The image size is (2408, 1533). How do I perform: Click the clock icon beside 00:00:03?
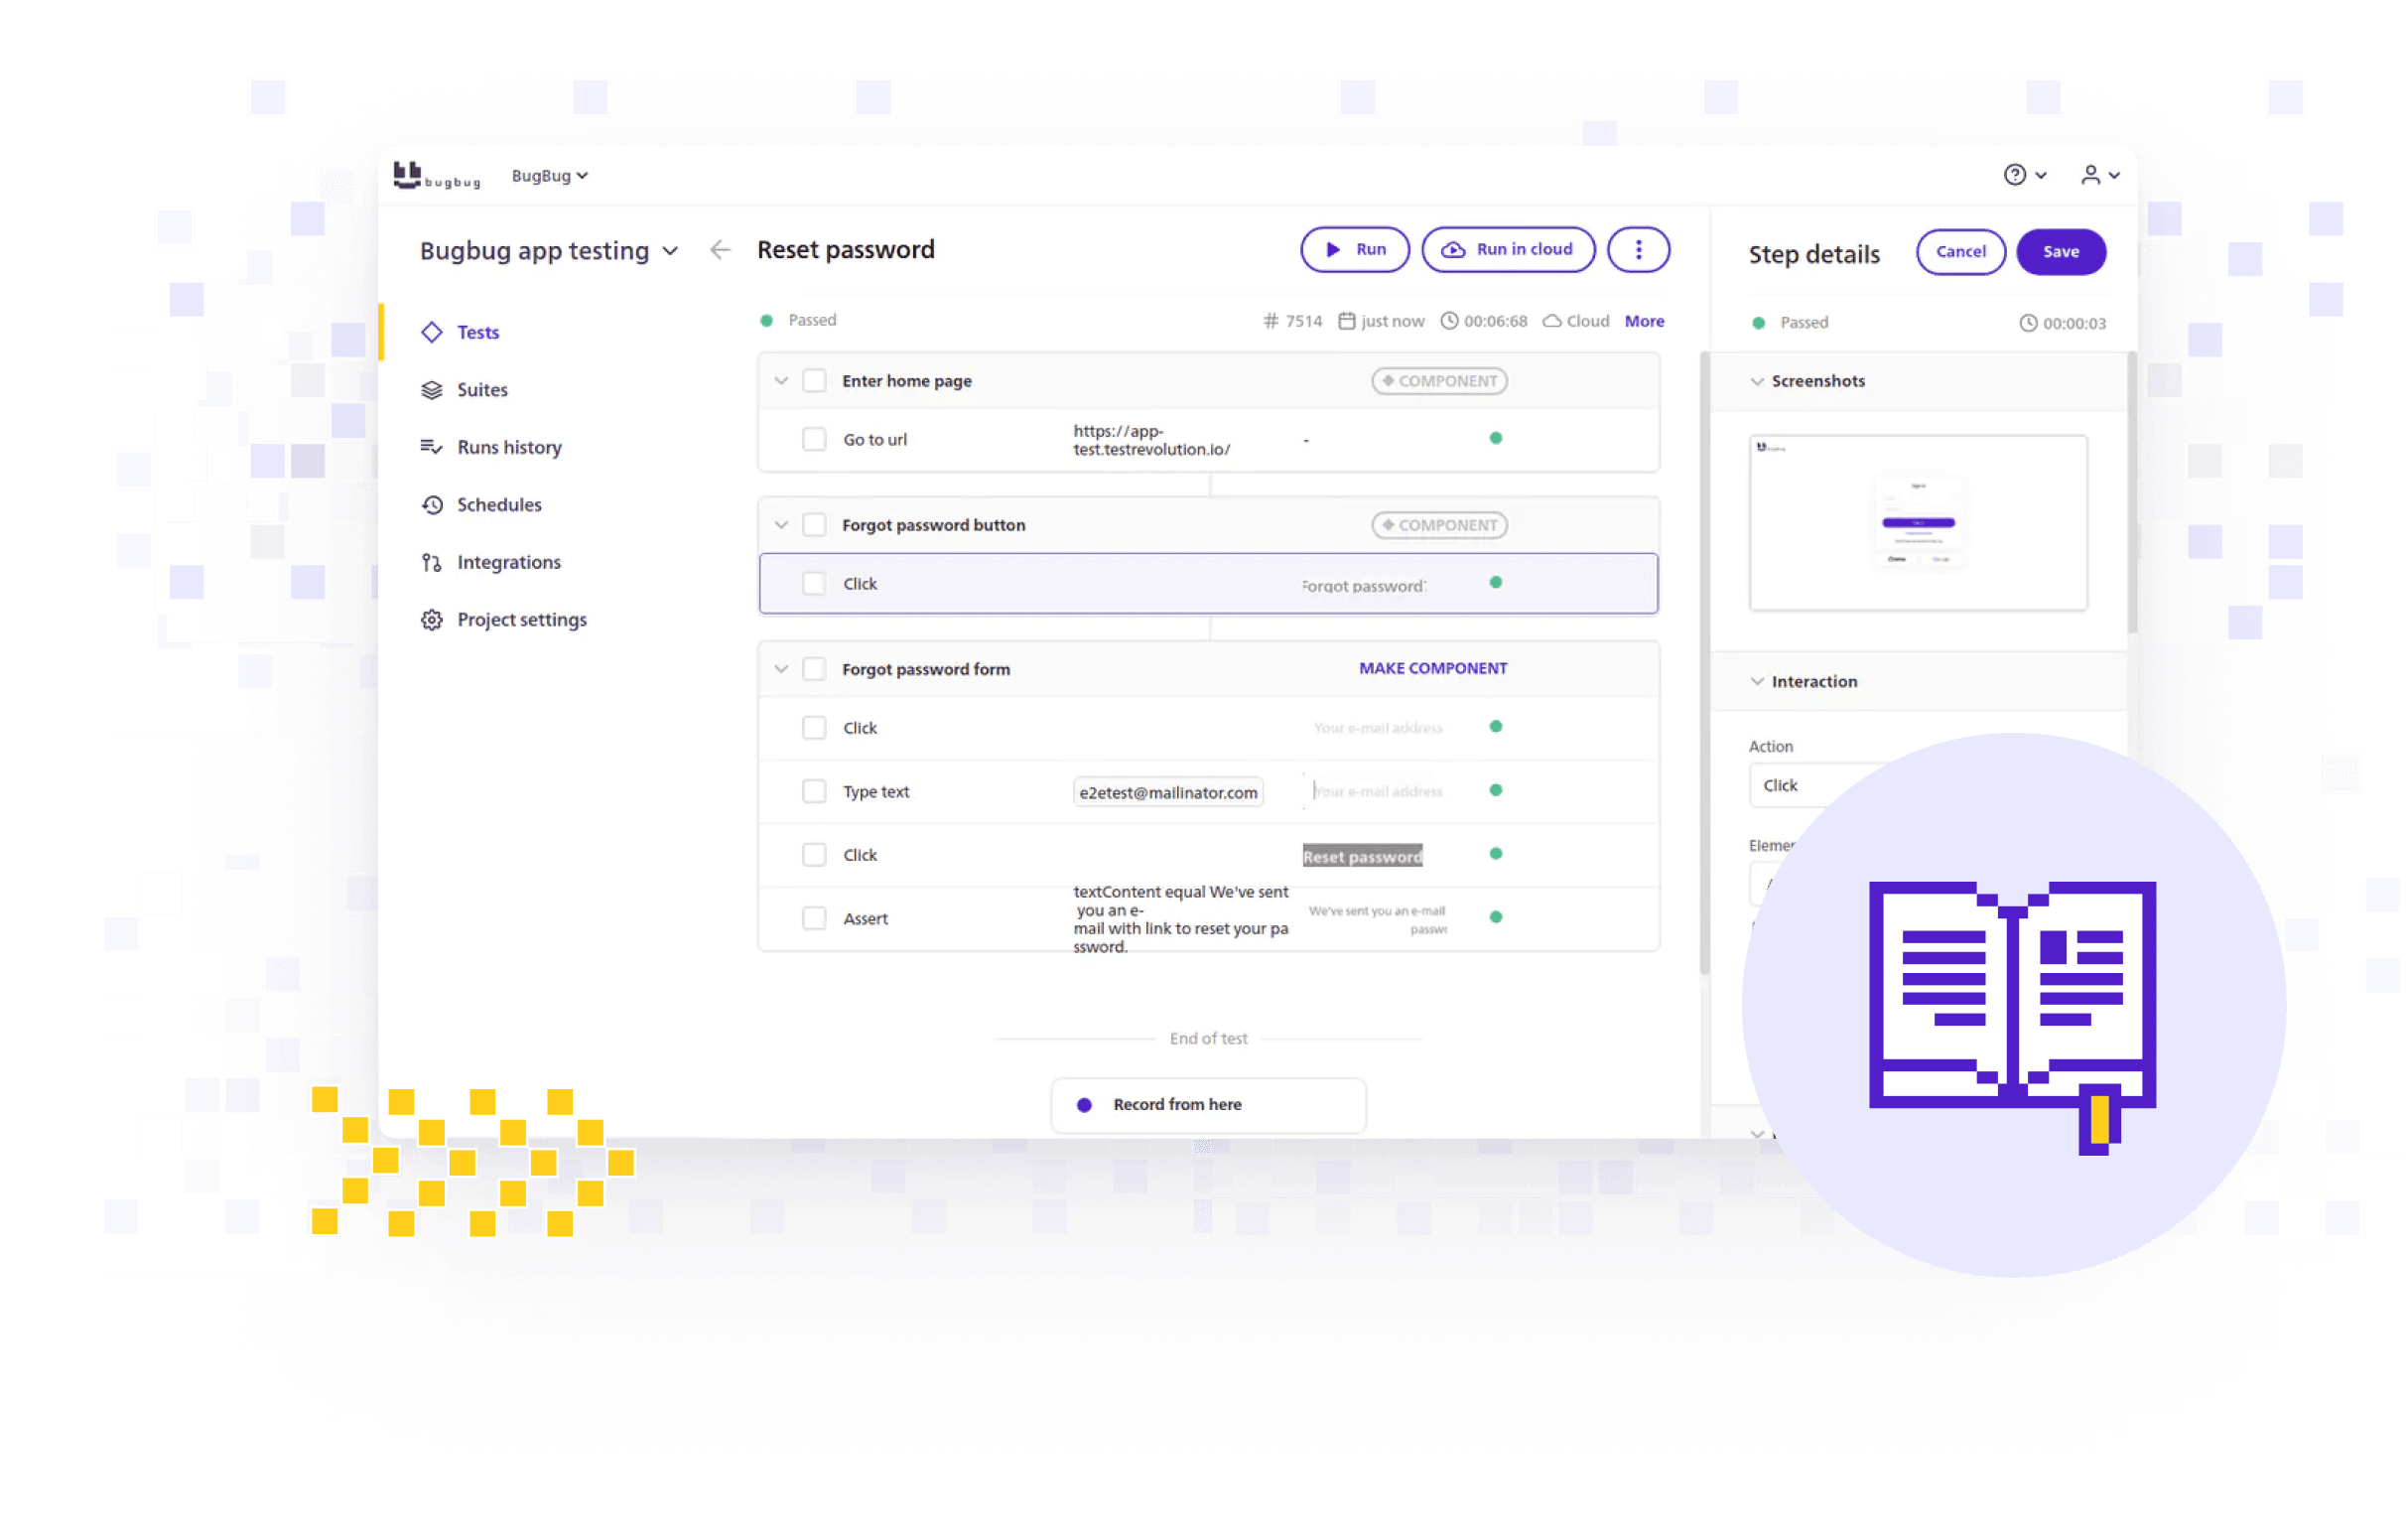(2027, 323)
